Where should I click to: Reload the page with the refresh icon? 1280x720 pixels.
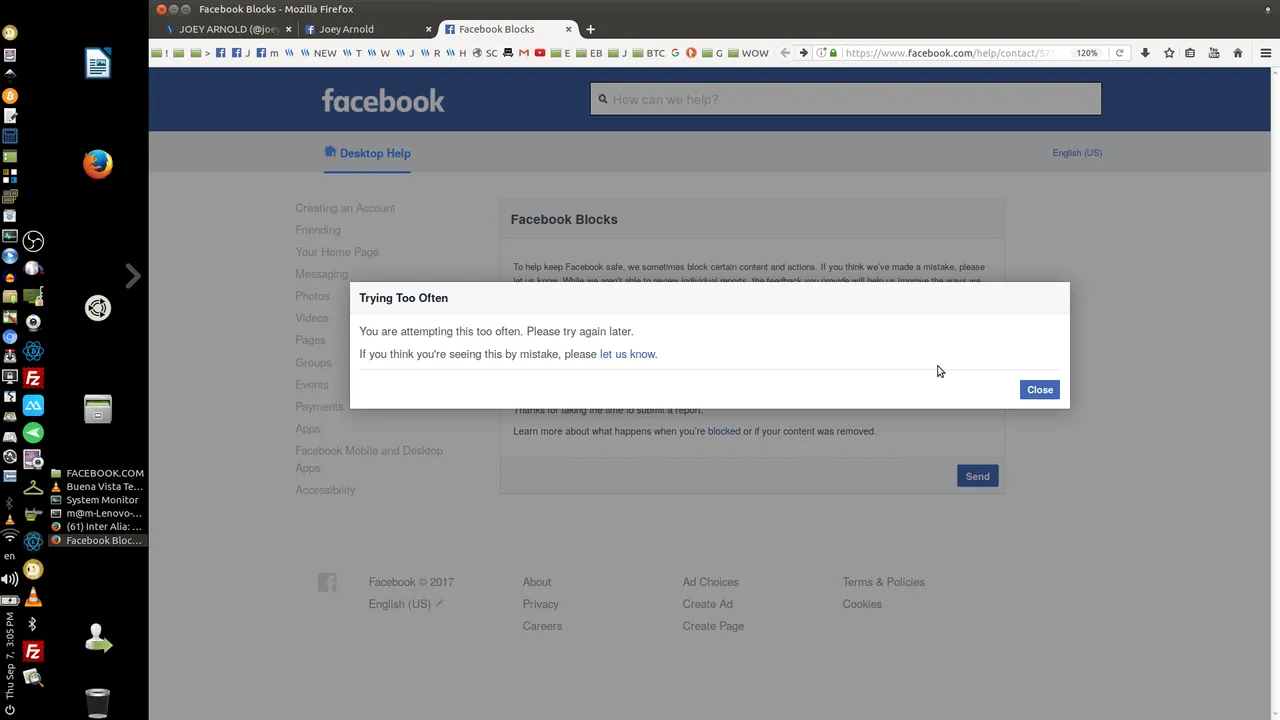tap(1119, 53)
